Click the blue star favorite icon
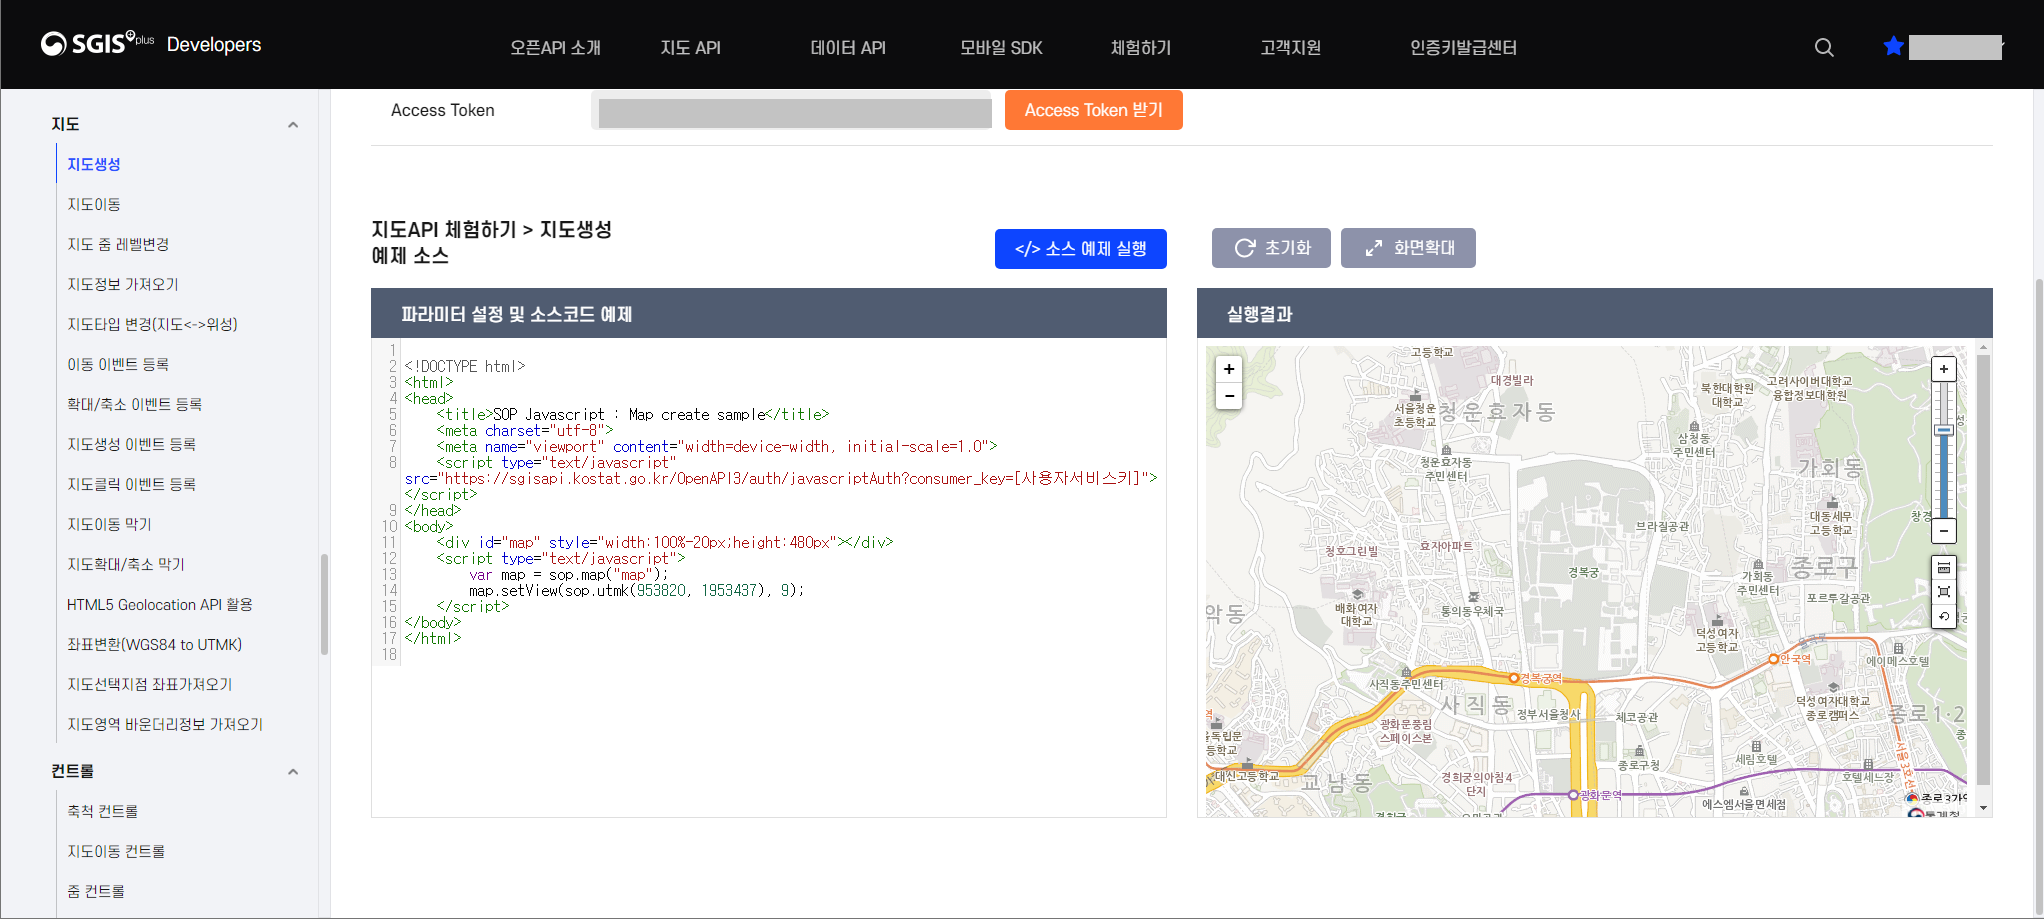This screenshot has height=919, width=2044. (x=1893, y=46)
